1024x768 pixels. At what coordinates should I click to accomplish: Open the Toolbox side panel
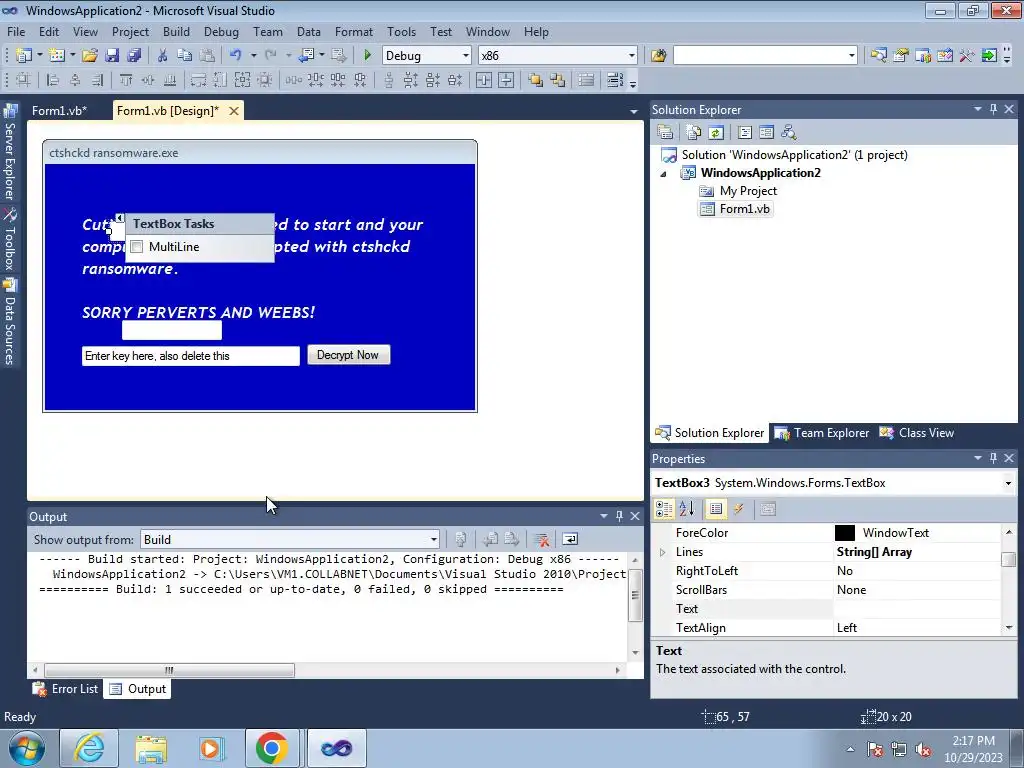click(10, 239)
